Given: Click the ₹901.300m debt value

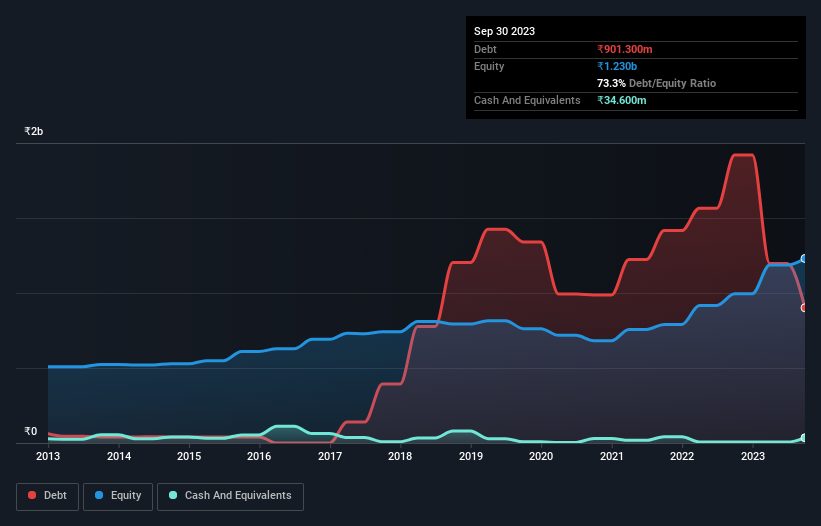Looking at the screenshot, I should coord(625,49).
